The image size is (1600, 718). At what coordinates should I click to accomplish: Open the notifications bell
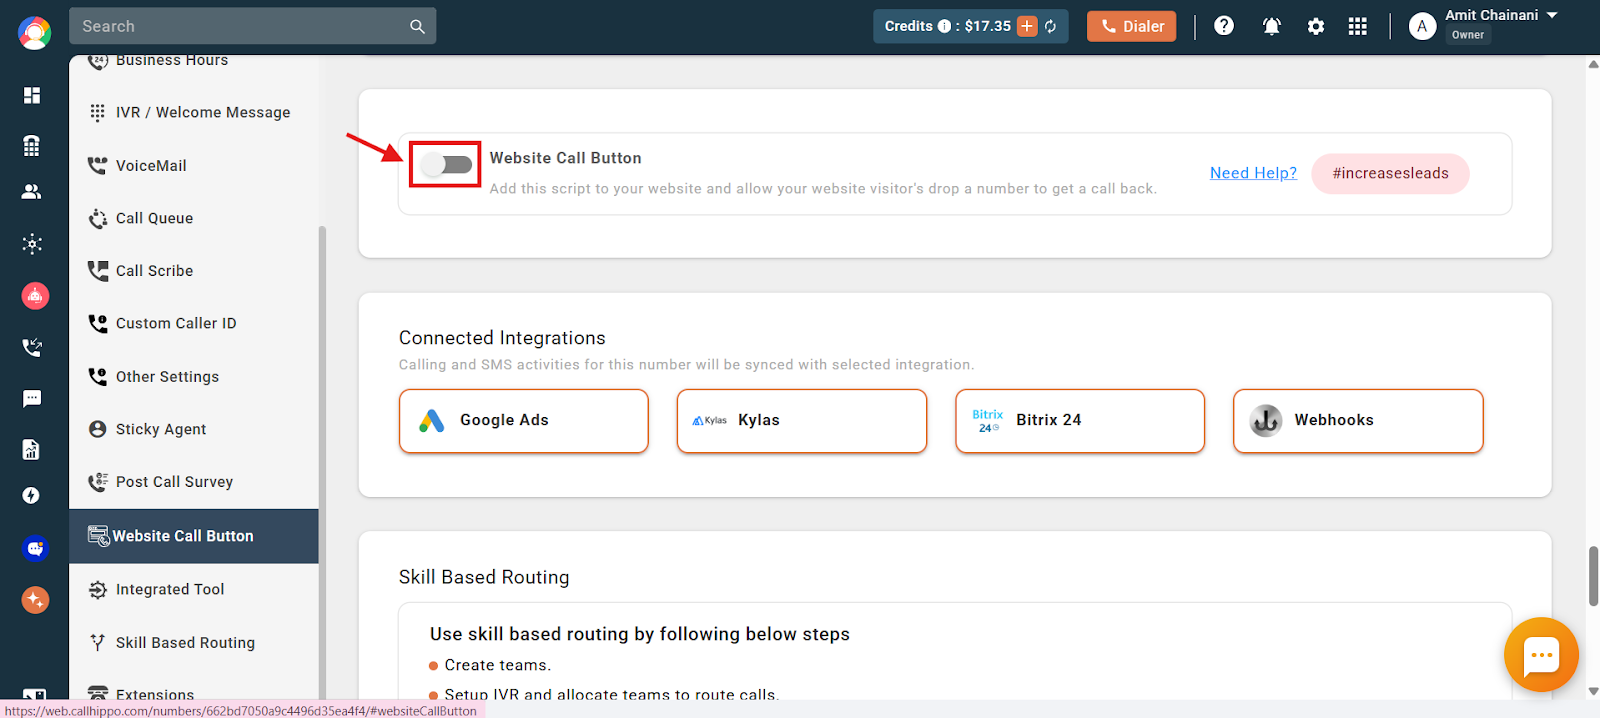pyautogui.click(x=1272, y=26)
